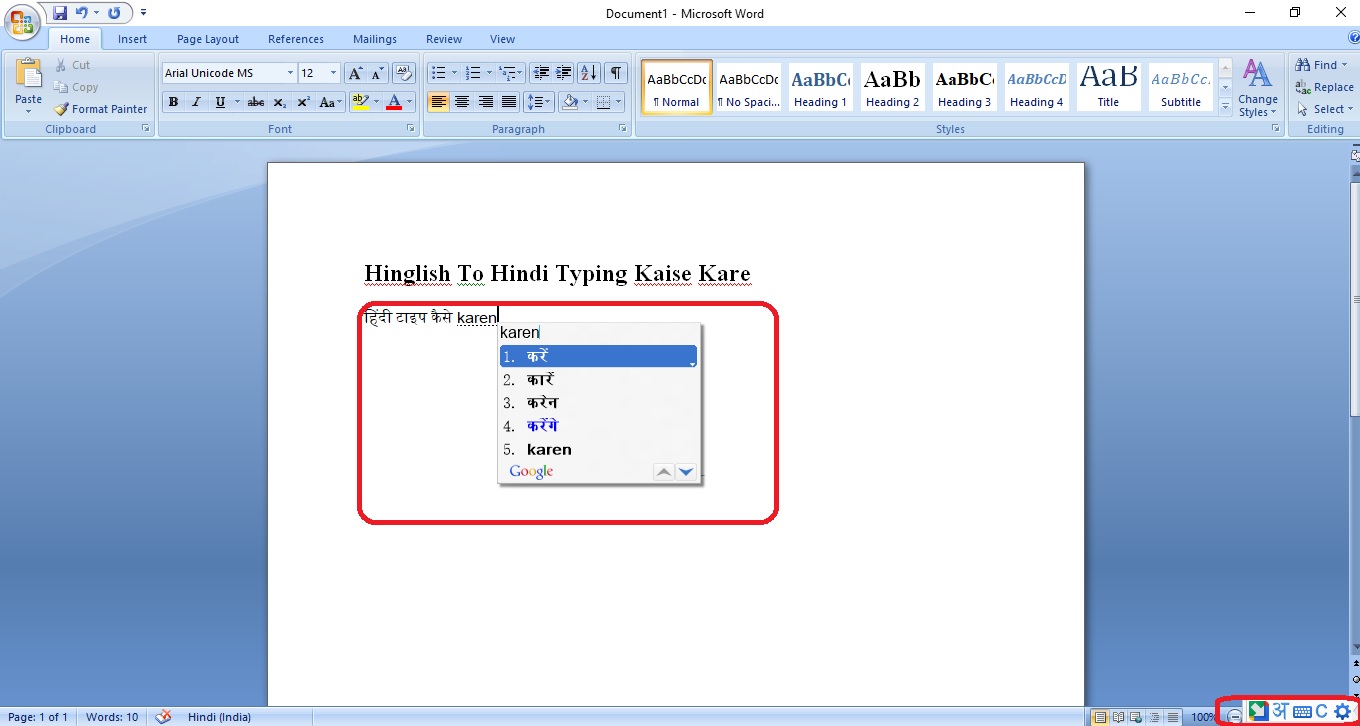Open the font size dropdown
Image resolution: width=1360 pixels, height=726 pixels.
[331, 72]
